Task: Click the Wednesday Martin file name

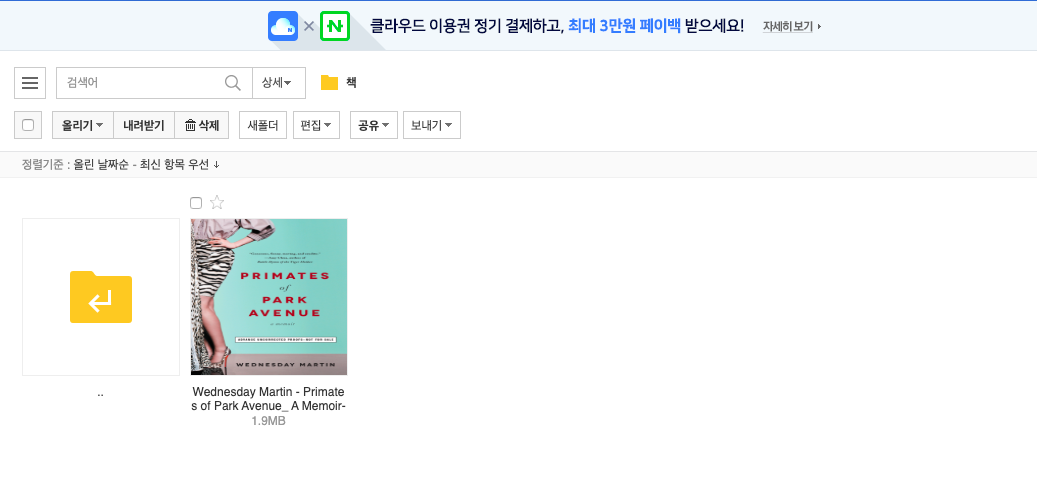Action: [x=269, y=399]
